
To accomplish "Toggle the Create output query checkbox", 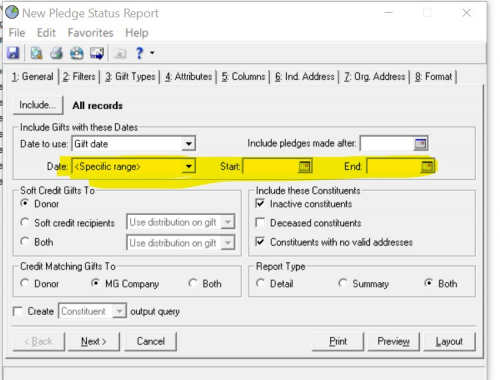I will tap(18, 311).
